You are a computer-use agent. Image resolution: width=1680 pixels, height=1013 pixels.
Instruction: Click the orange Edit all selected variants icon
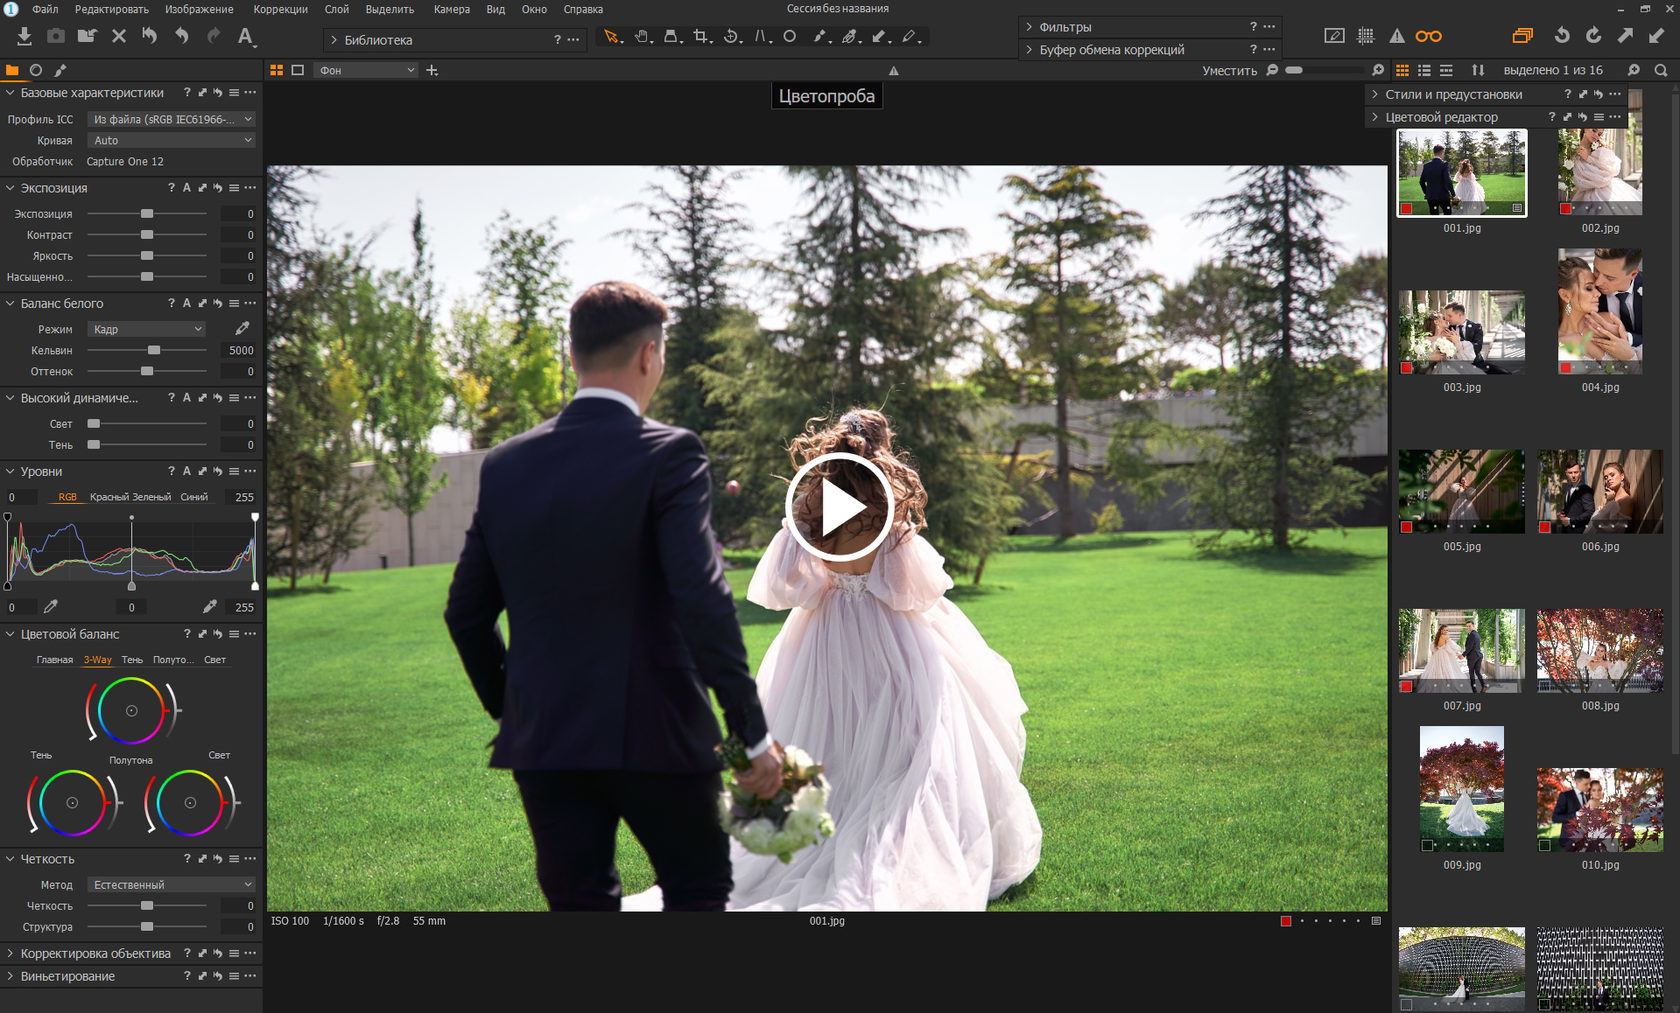pos(1522,36)
